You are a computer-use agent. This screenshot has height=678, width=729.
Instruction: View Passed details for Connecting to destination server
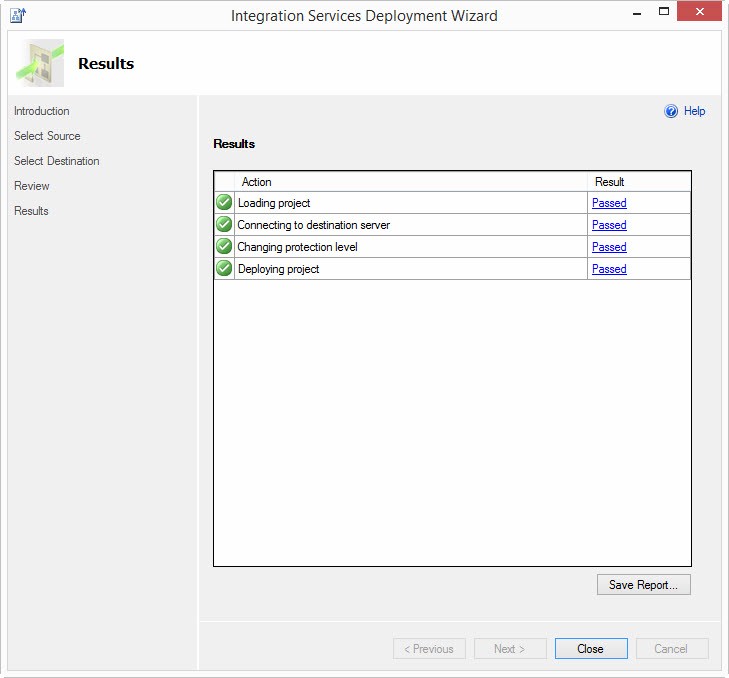[x=609, y=225]
